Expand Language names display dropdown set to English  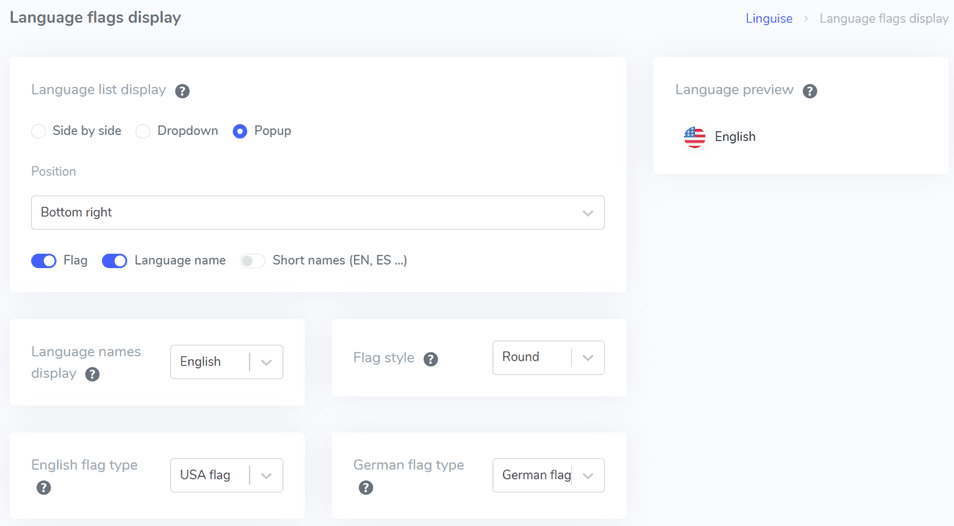226,362
